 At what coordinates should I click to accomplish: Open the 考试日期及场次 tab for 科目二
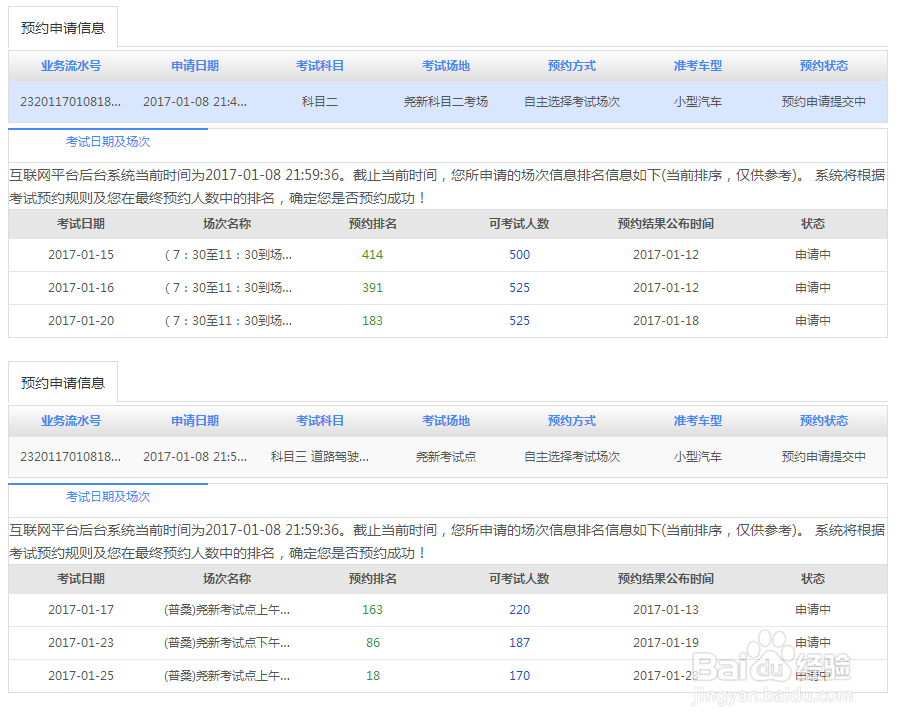[109, 141]
